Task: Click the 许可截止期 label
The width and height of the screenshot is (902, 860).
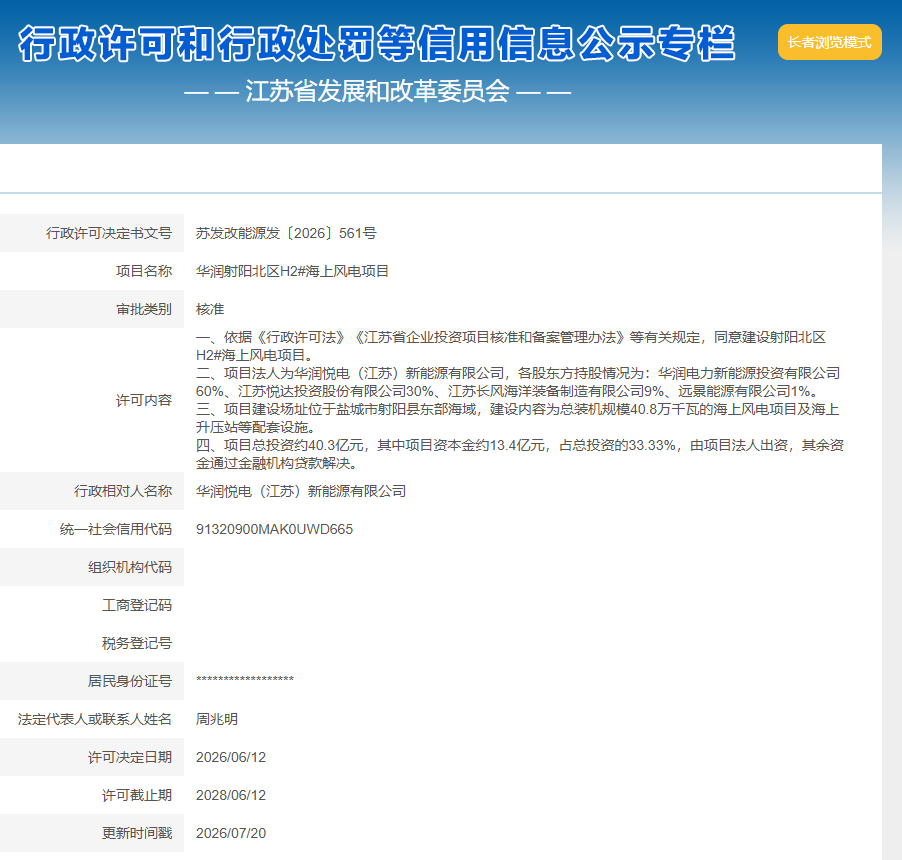Action: click(137, 794)
